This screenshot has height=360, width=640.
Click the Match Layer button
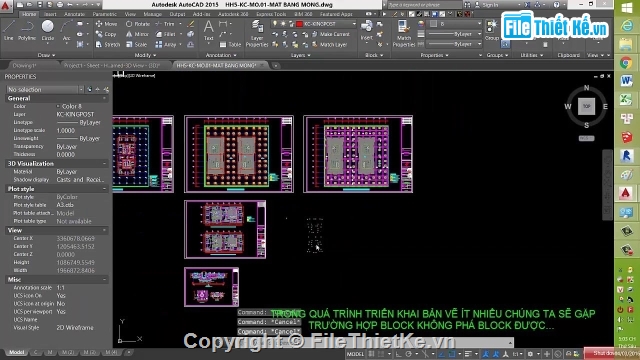click(x=330, y=44)
